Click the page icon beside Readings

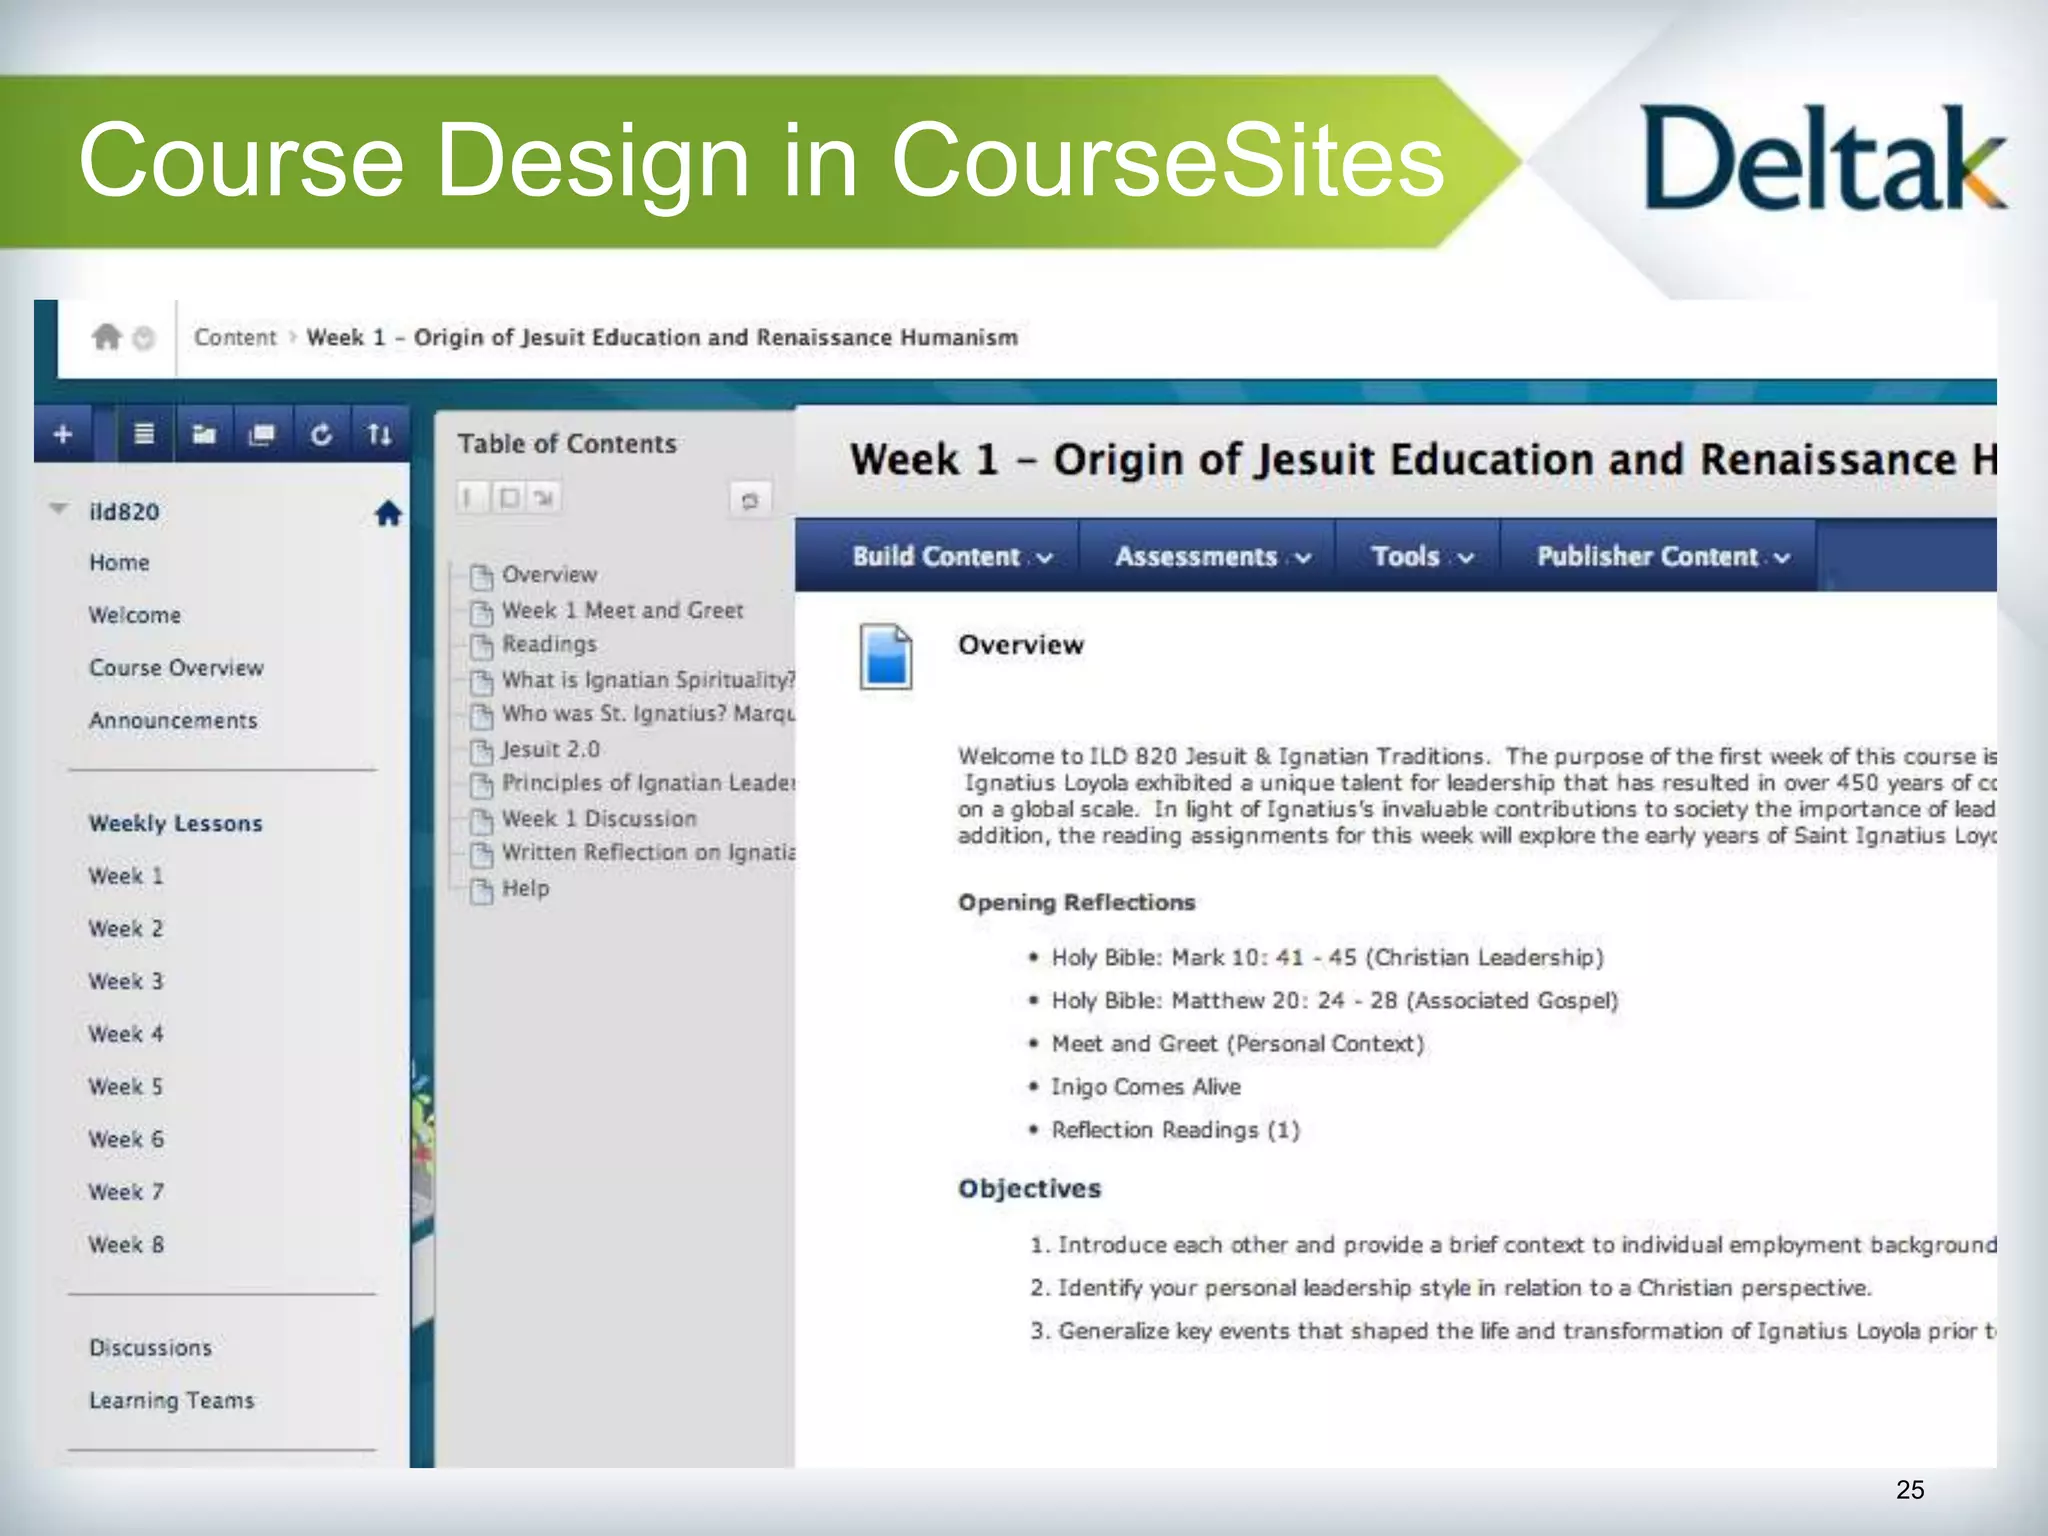pyautogui.click(x=482, y=646)
